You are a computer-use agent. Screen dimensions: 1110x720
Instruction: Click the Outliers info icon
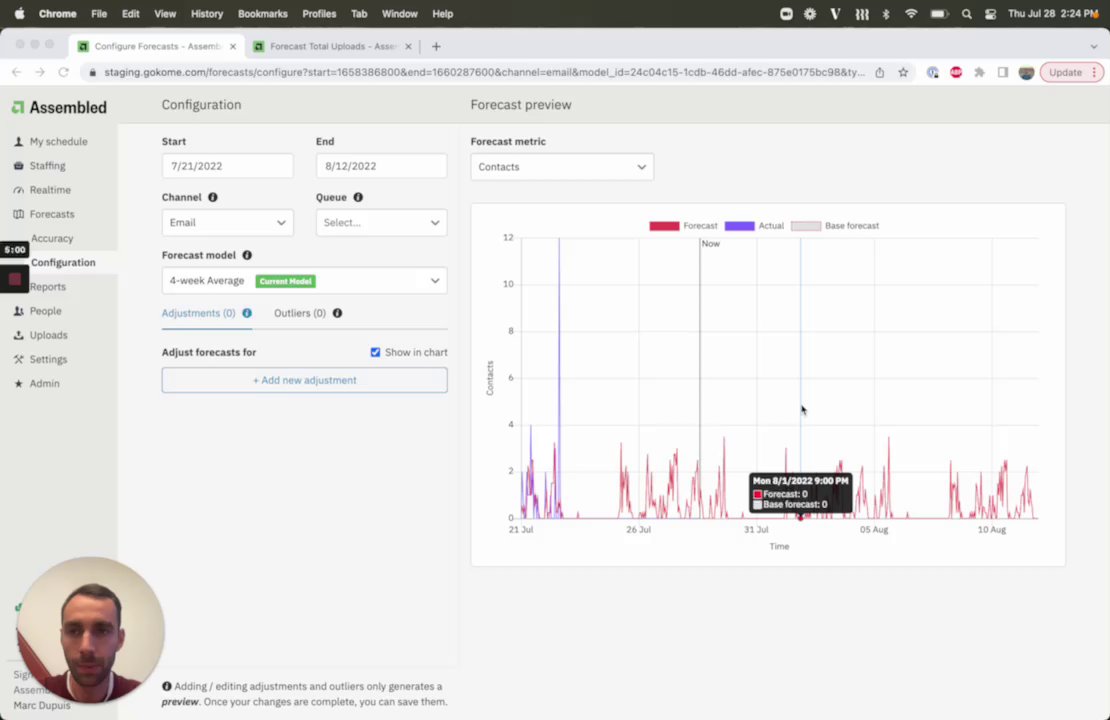pyautogui.click(x=338, y=313)
